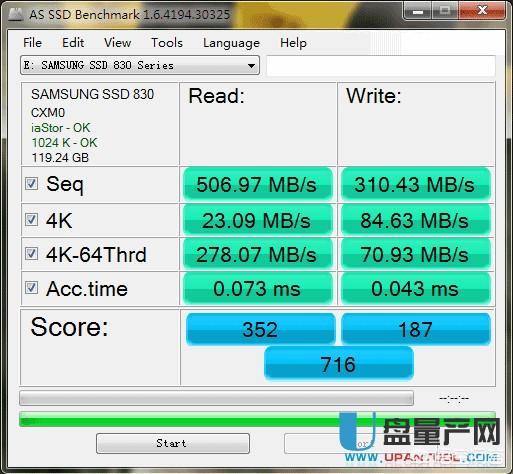Disable the 4K-64Thrd test checkbox
Image resolution: width=513 pixels, height=474 pixels.
pos(31,254)
